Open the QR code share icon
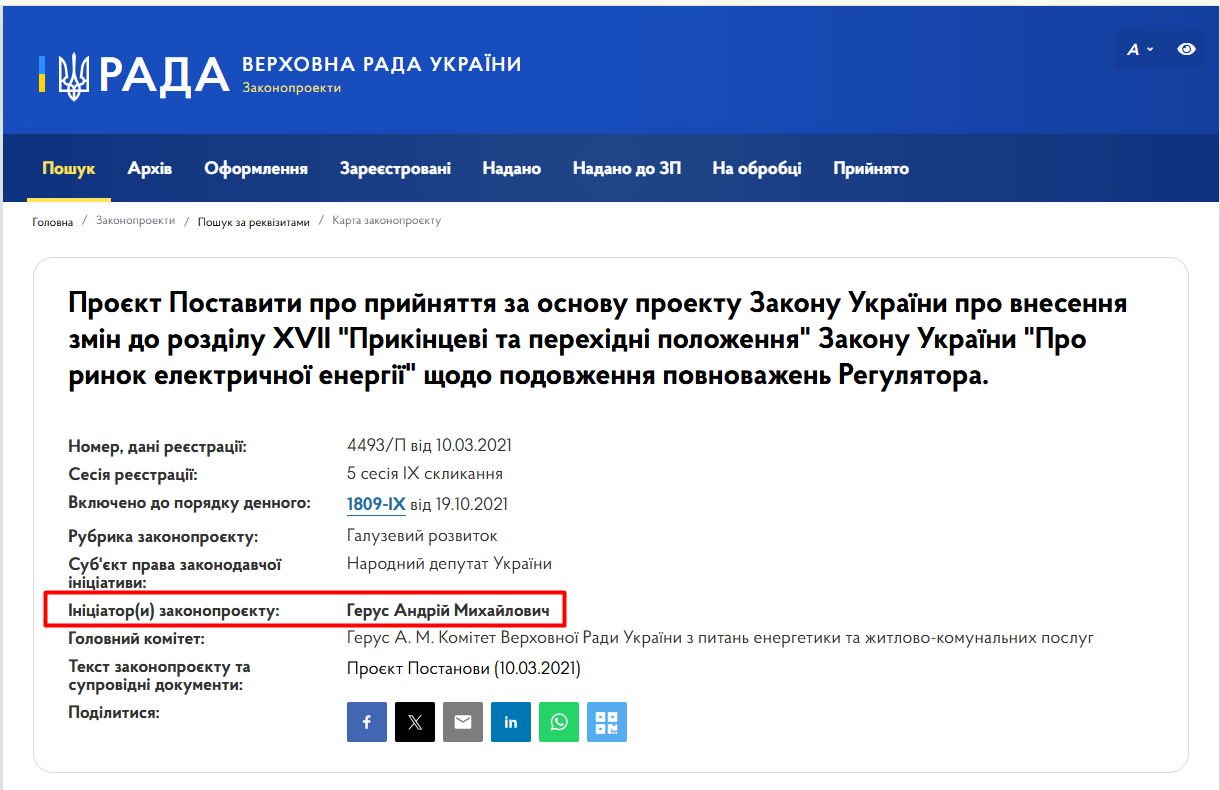The height and width of the screenshot is (790, 1220). click(607, 722)
